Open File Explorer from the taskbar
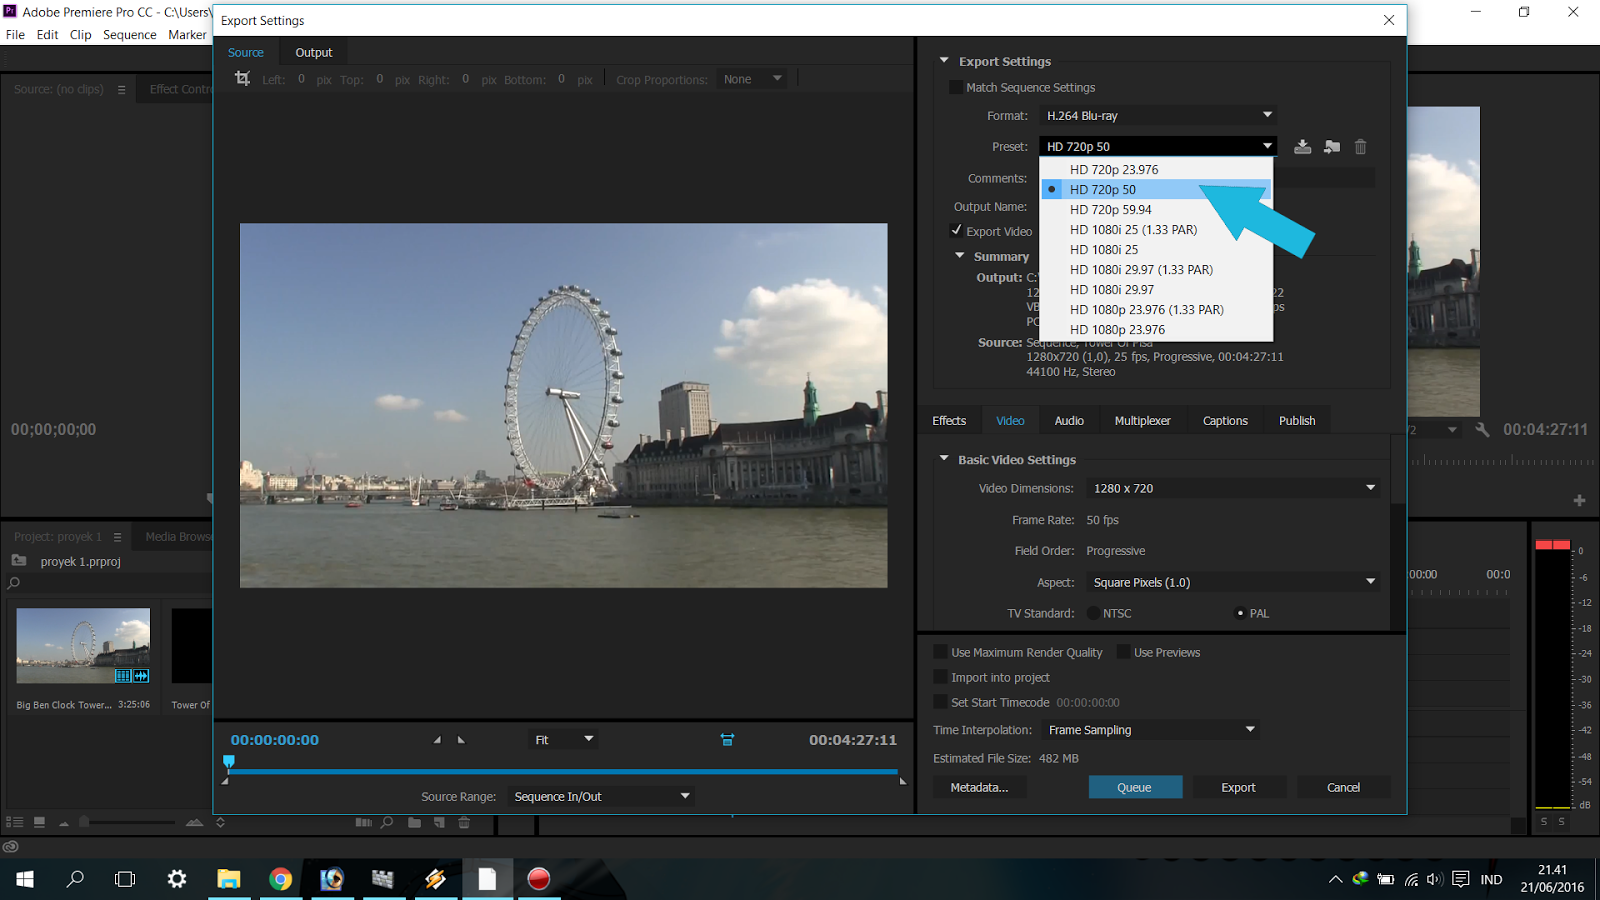 (229, 879)
